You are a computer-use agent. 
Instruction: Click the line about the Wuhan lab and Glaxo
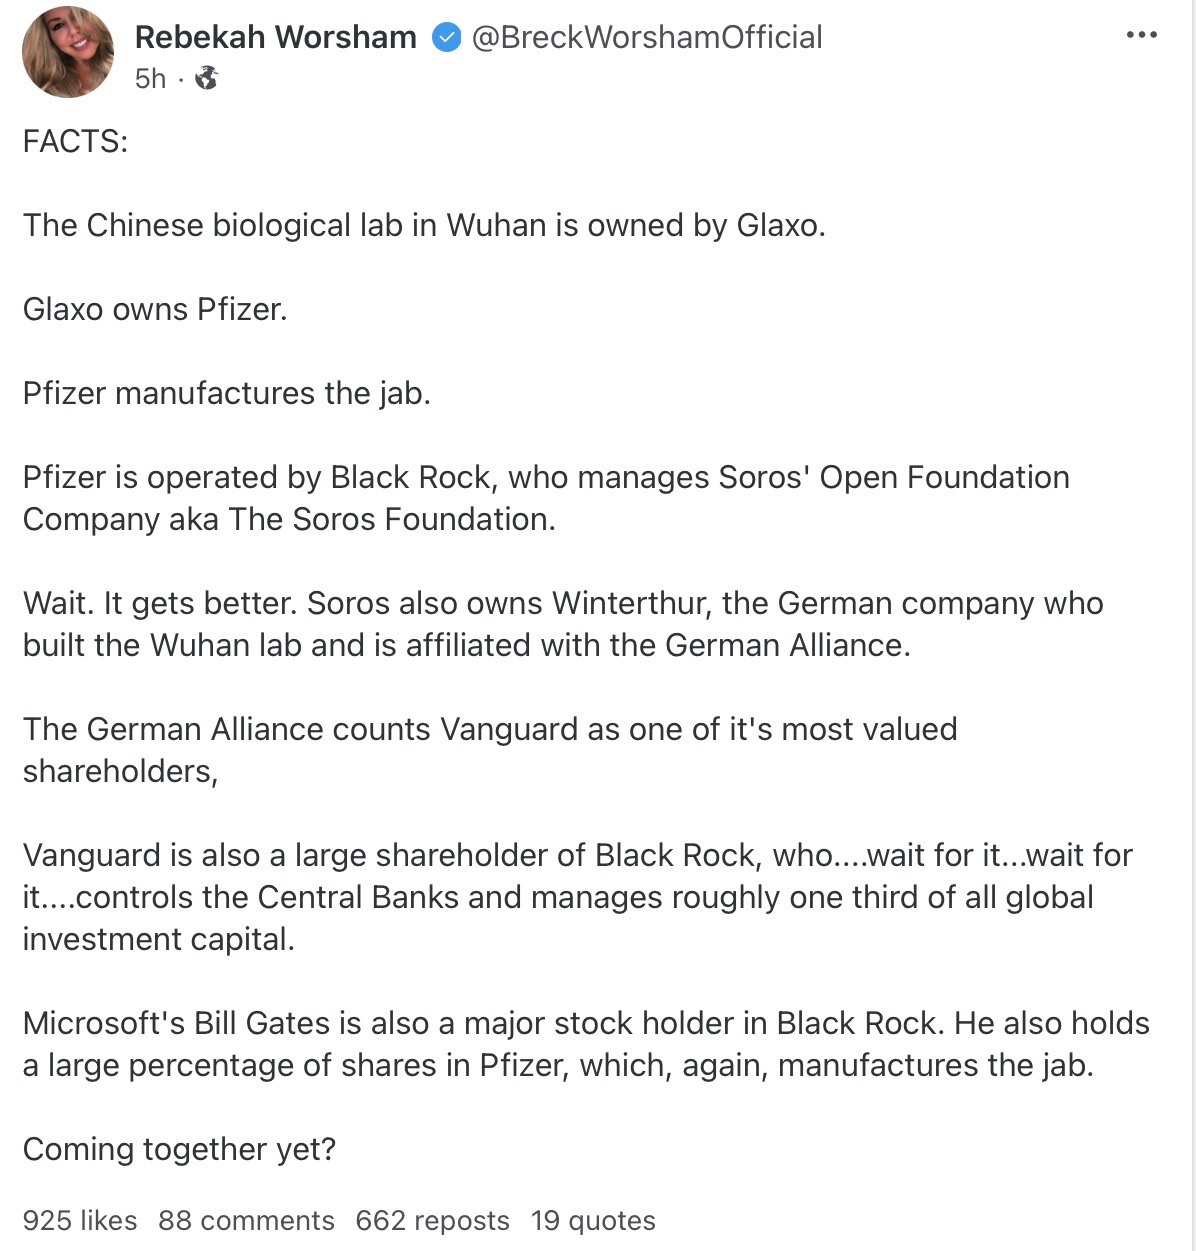(424, 226)
